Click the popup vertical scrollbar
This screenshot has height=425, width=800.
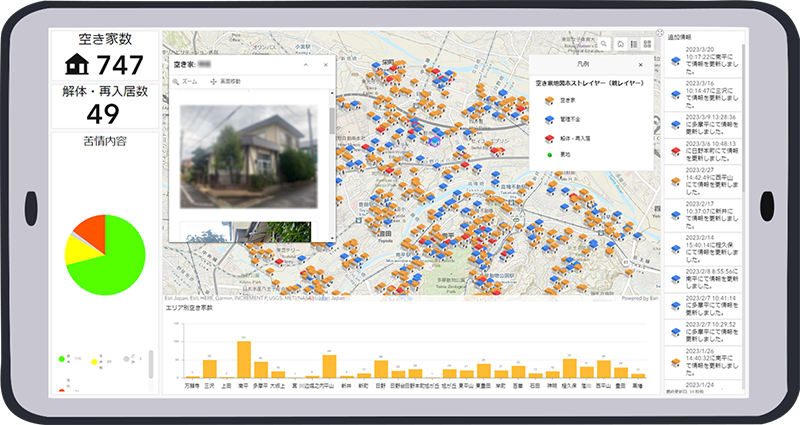[x=331, y=120]
